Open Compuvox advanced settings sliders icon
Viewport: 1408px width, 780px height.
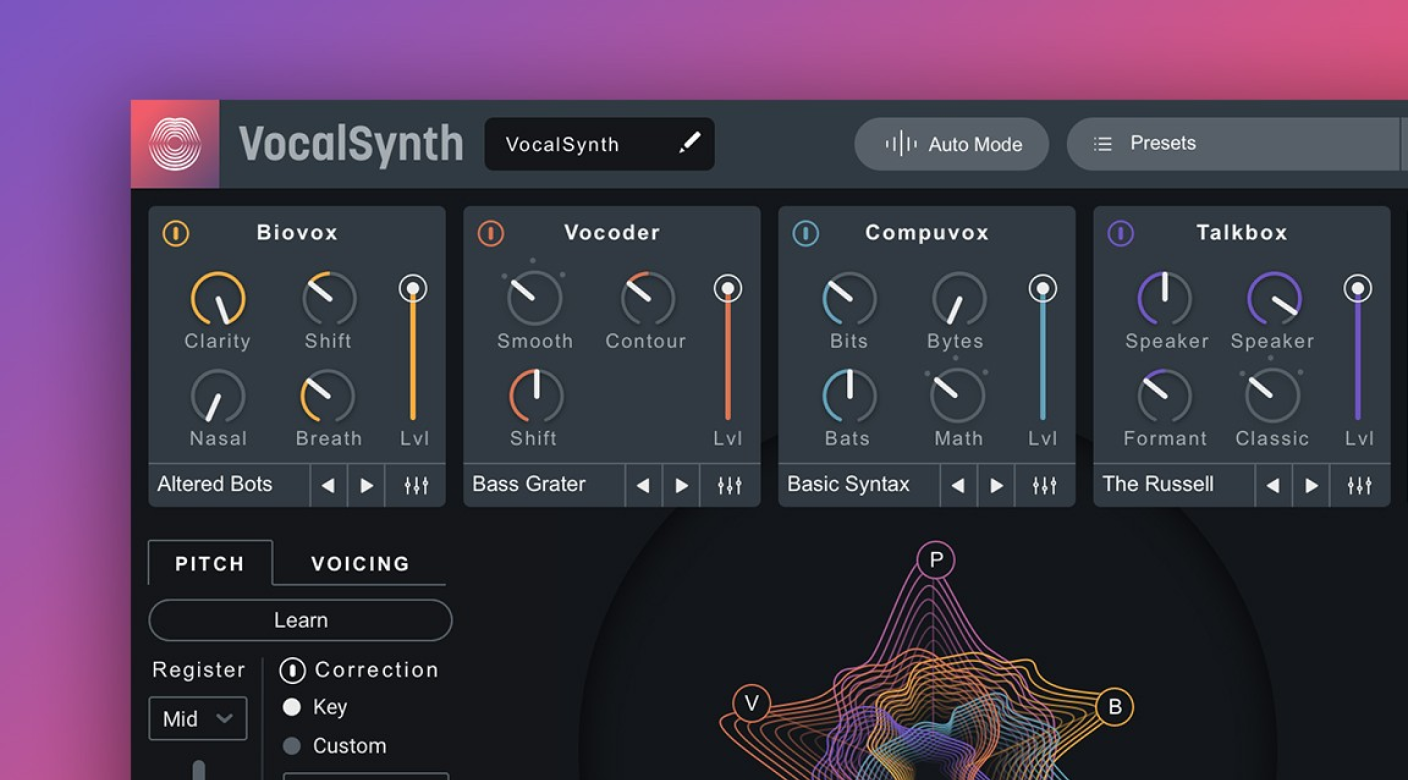click(x=1045, y=486)
